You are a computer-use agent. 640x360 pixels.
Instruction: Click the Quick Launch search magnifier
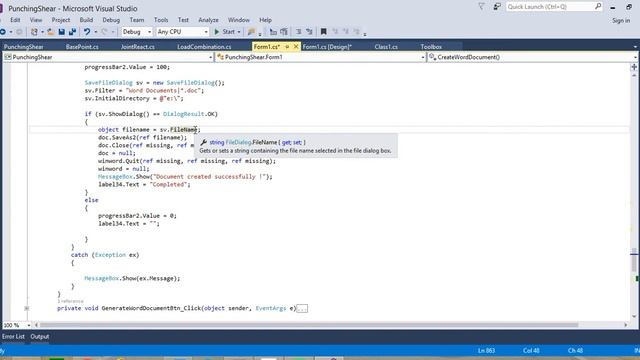point(598,6)
